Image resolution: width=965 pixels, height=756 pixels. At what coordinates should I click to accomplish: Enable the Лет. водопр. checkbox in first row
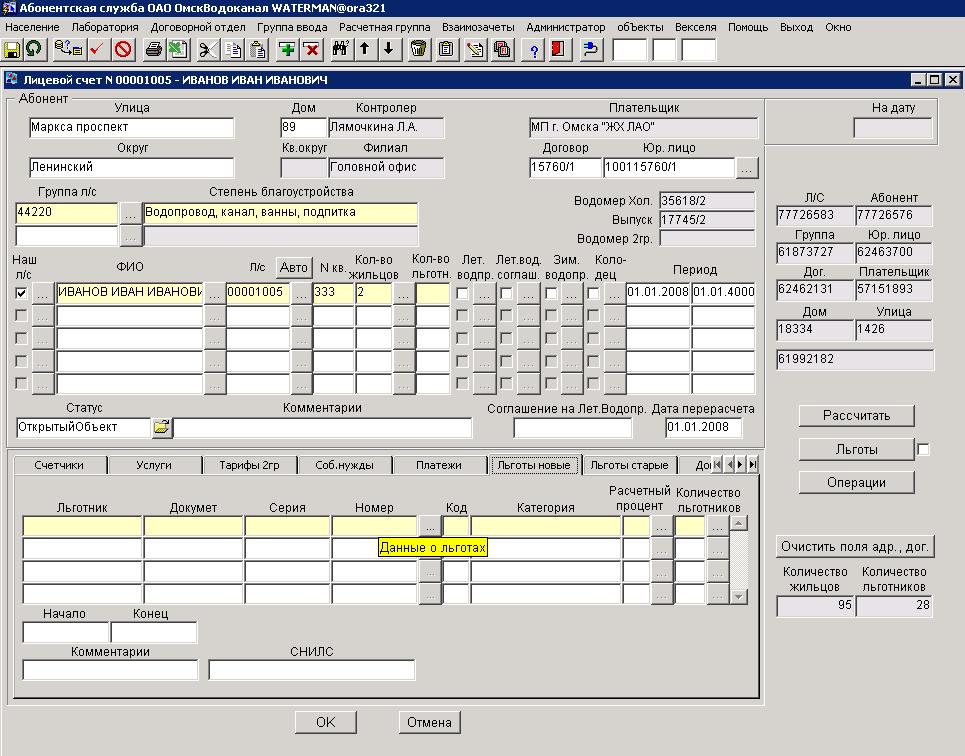click(x=462, y=293)
